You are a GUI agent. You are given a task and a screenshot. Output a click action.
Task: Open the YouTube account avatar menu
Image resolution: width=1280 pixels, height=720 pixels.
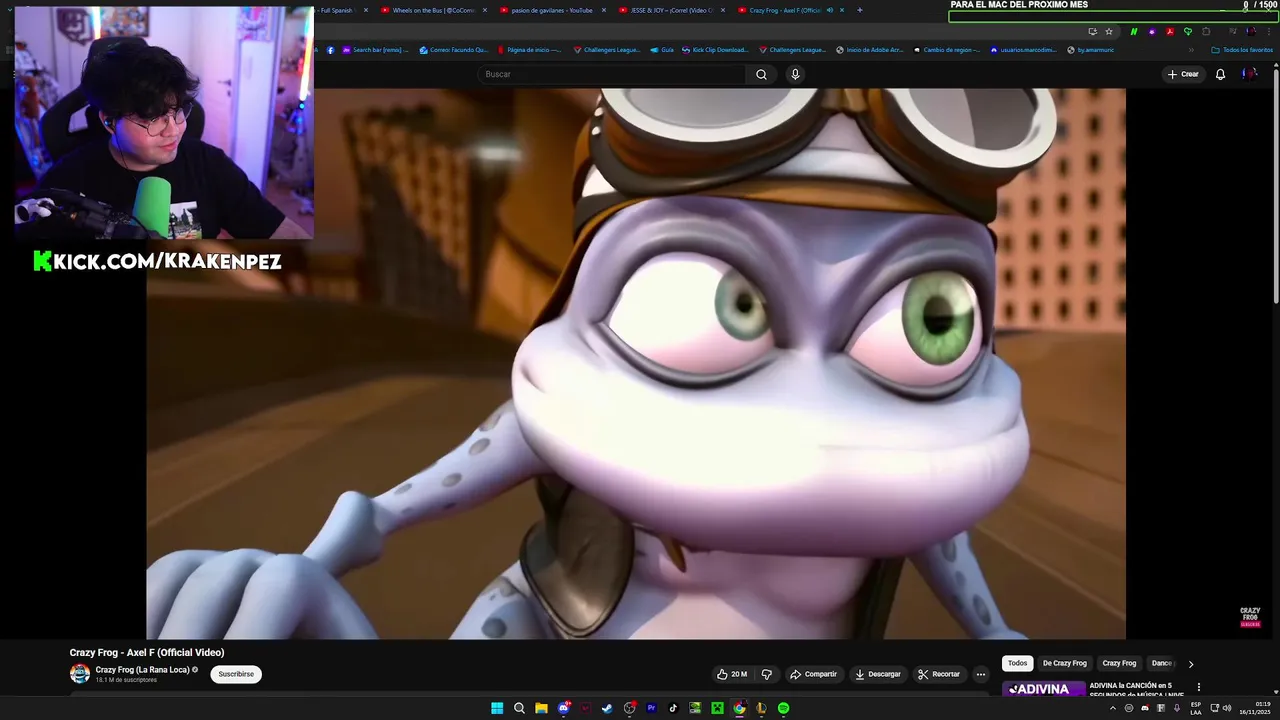click(1249, 74)
